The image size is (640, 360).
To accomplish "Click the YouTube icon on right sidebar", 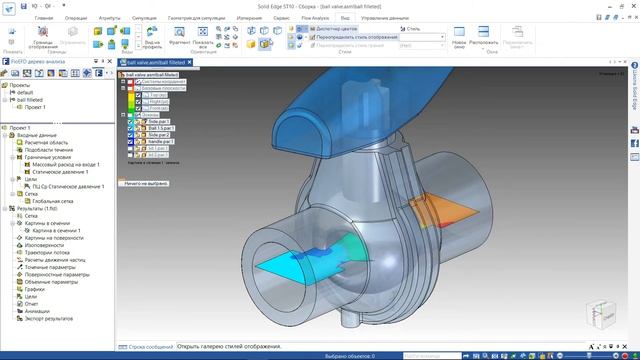I will [634, 130].
